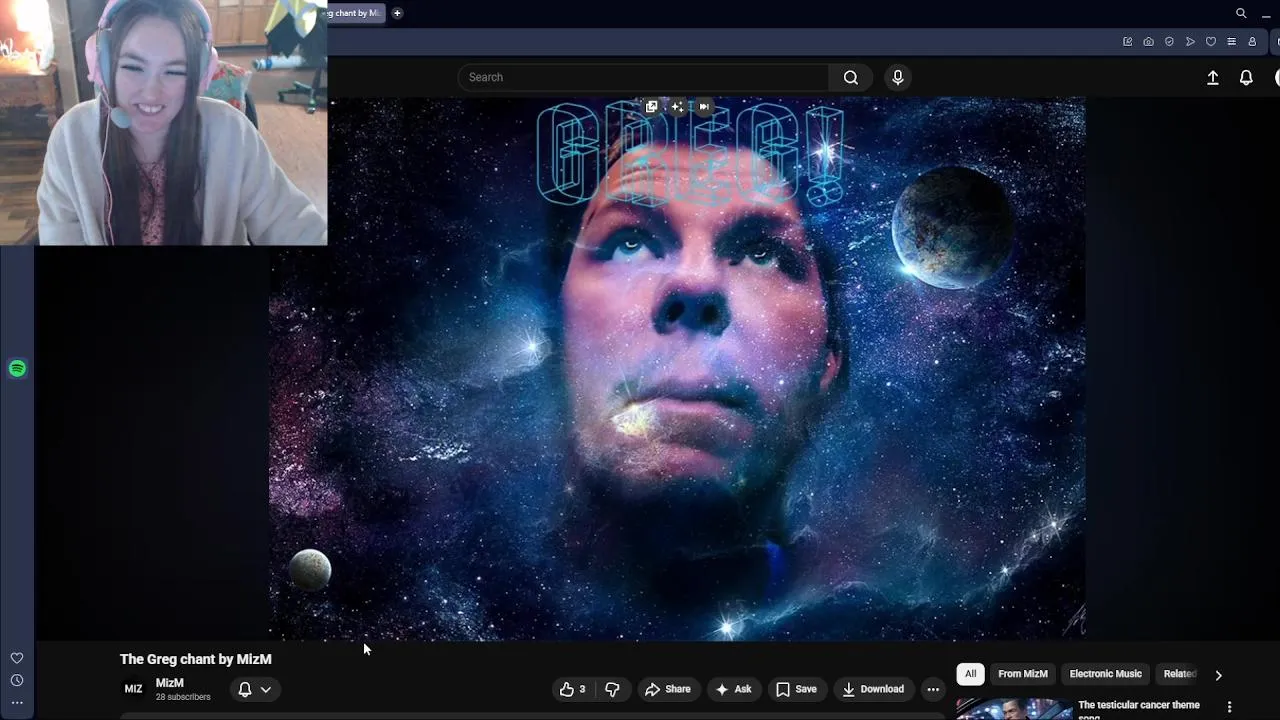Open the upload/create video icon
The width and height of the screenshot is (1280, 720).
tap(1213, 77)
